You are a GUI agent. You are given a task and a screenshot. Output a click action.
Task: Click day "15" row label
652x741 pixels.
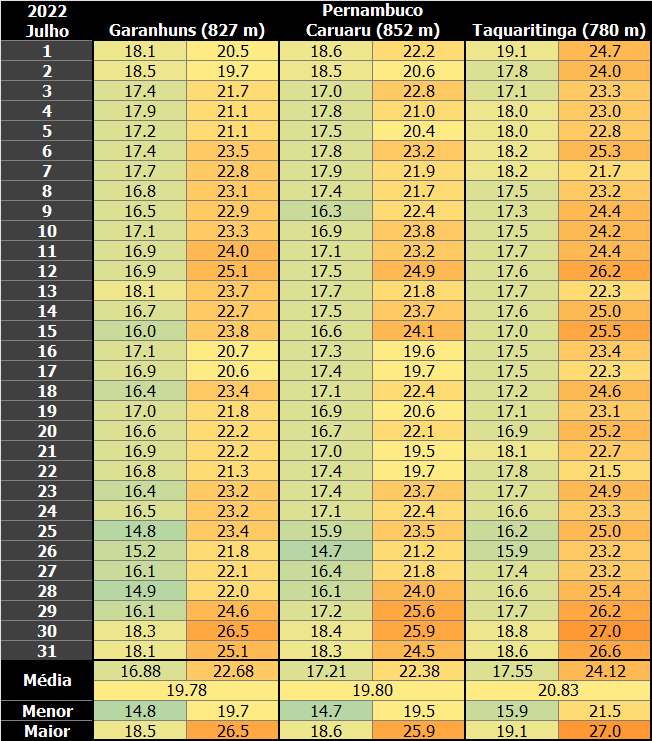click(x=47, y=331)
